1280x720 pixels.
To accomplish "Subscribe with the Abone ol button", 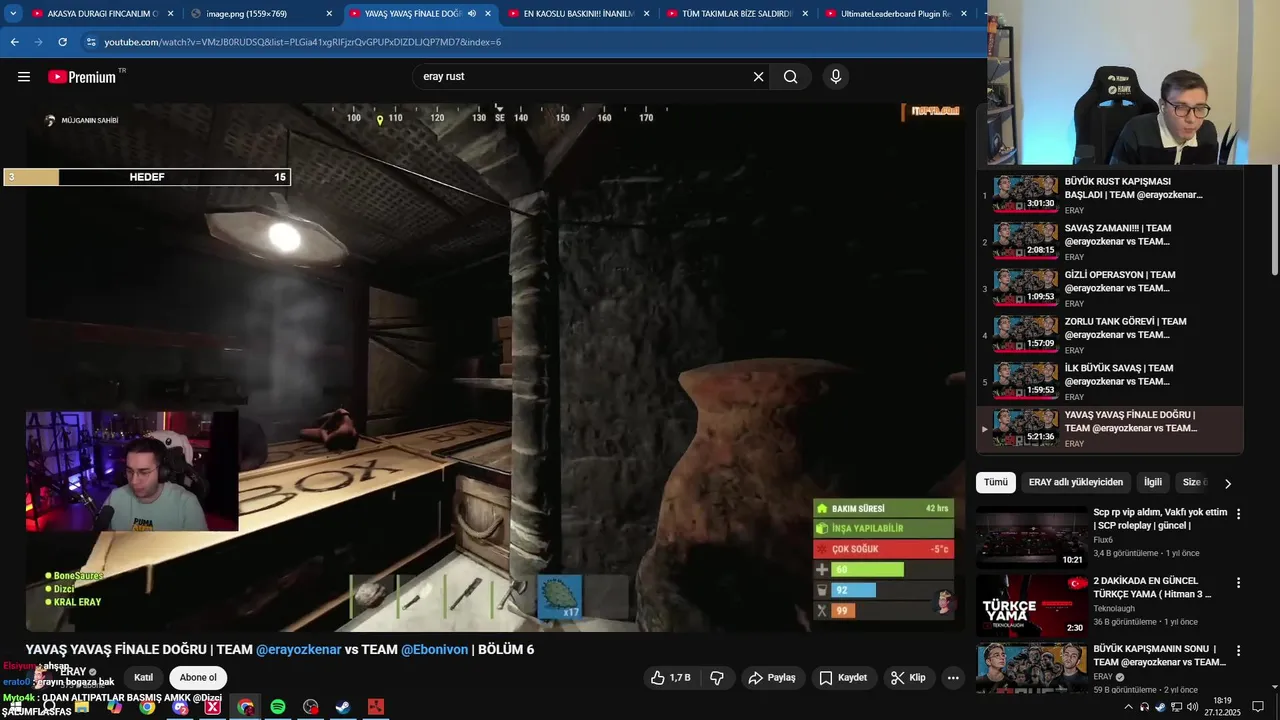I will (x=198, y=678).
